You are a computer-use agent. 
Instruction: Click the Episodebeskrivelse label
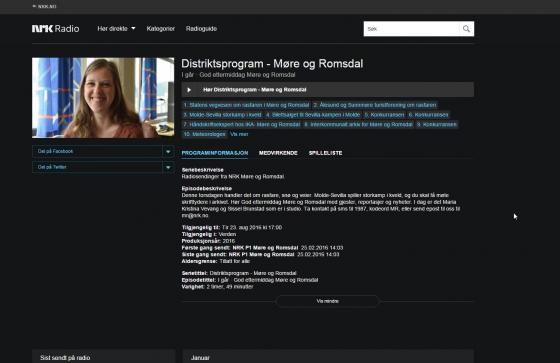pos(207,188)
